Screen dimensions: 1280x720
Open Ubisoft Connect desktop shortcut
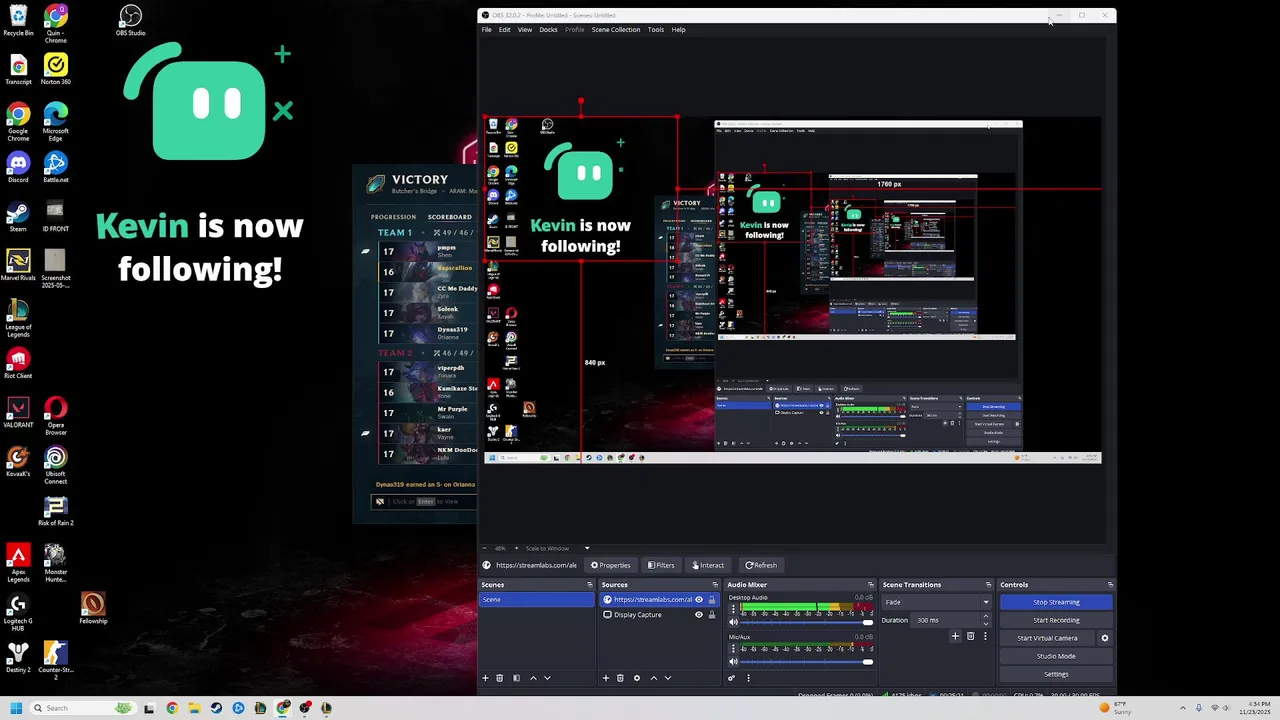pos(55,466)
